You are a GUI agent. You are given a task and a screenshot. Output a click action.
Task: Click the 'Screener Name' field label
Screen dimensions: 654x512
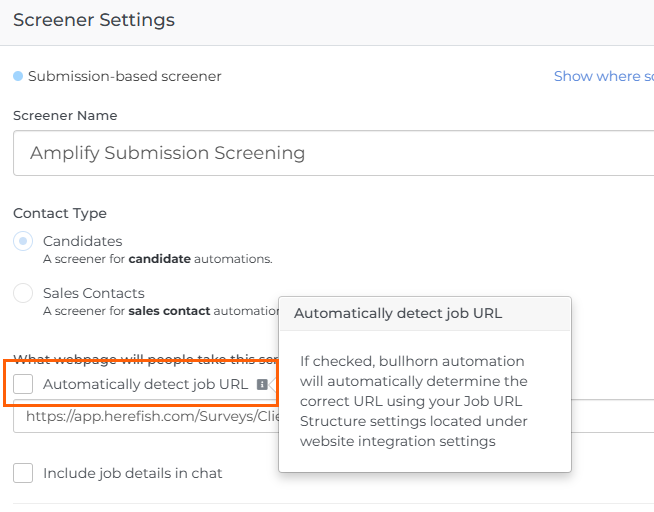[65, 115]
